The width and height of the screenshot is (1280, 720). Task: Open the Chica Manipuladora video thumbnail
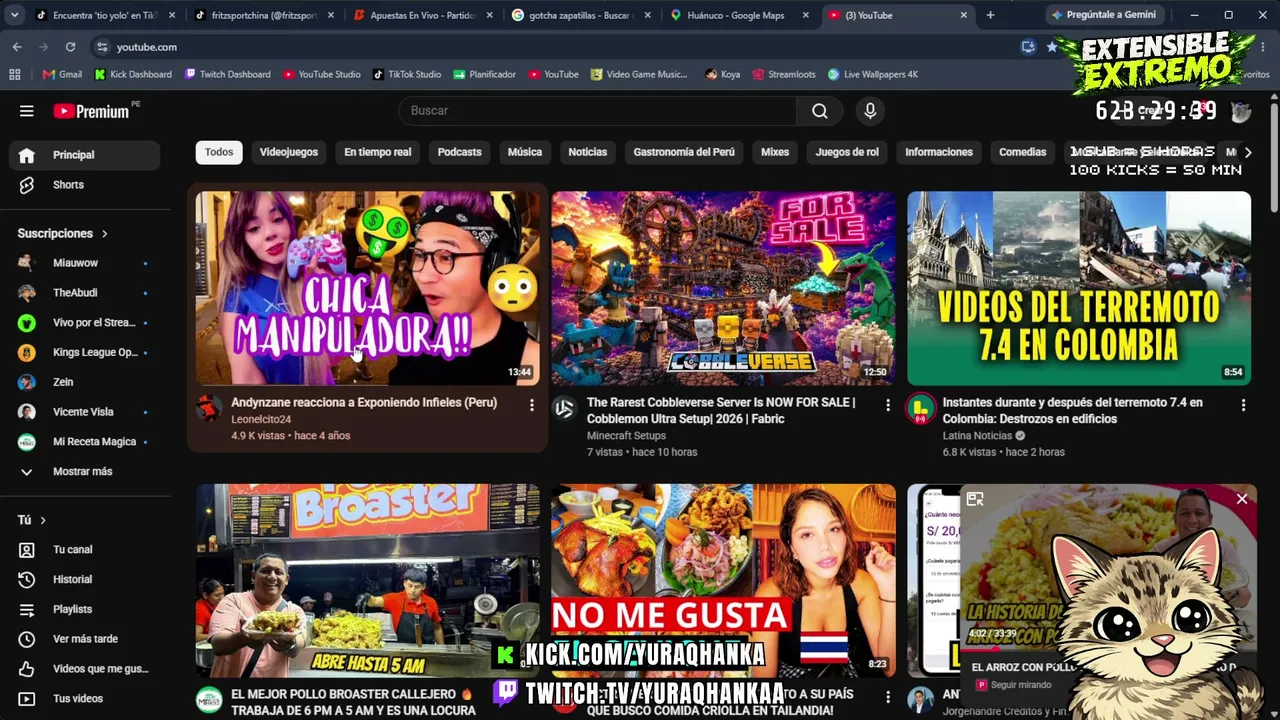(x=368, y=288)
